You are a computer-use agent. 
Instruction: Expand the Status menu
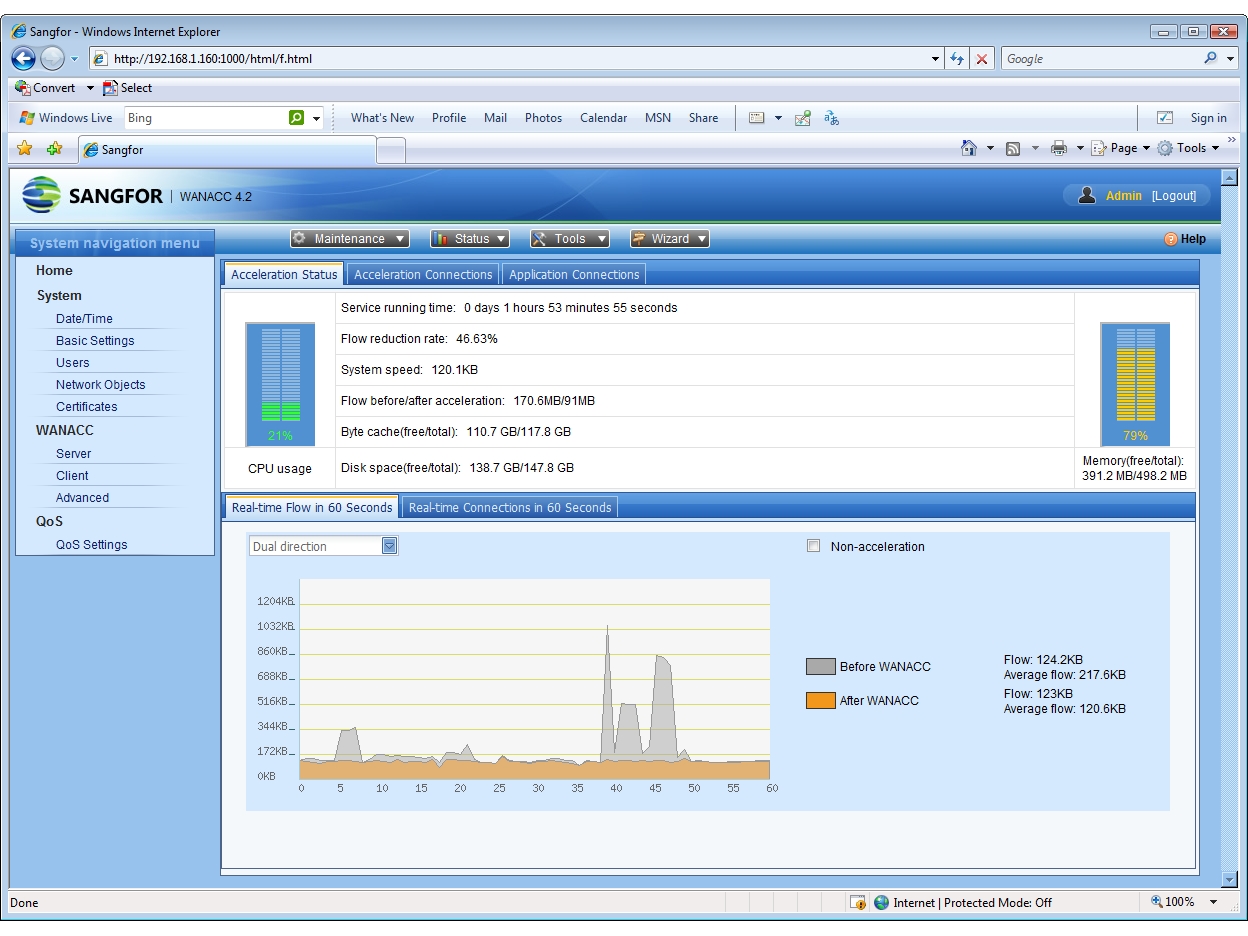tap(469, 239)
